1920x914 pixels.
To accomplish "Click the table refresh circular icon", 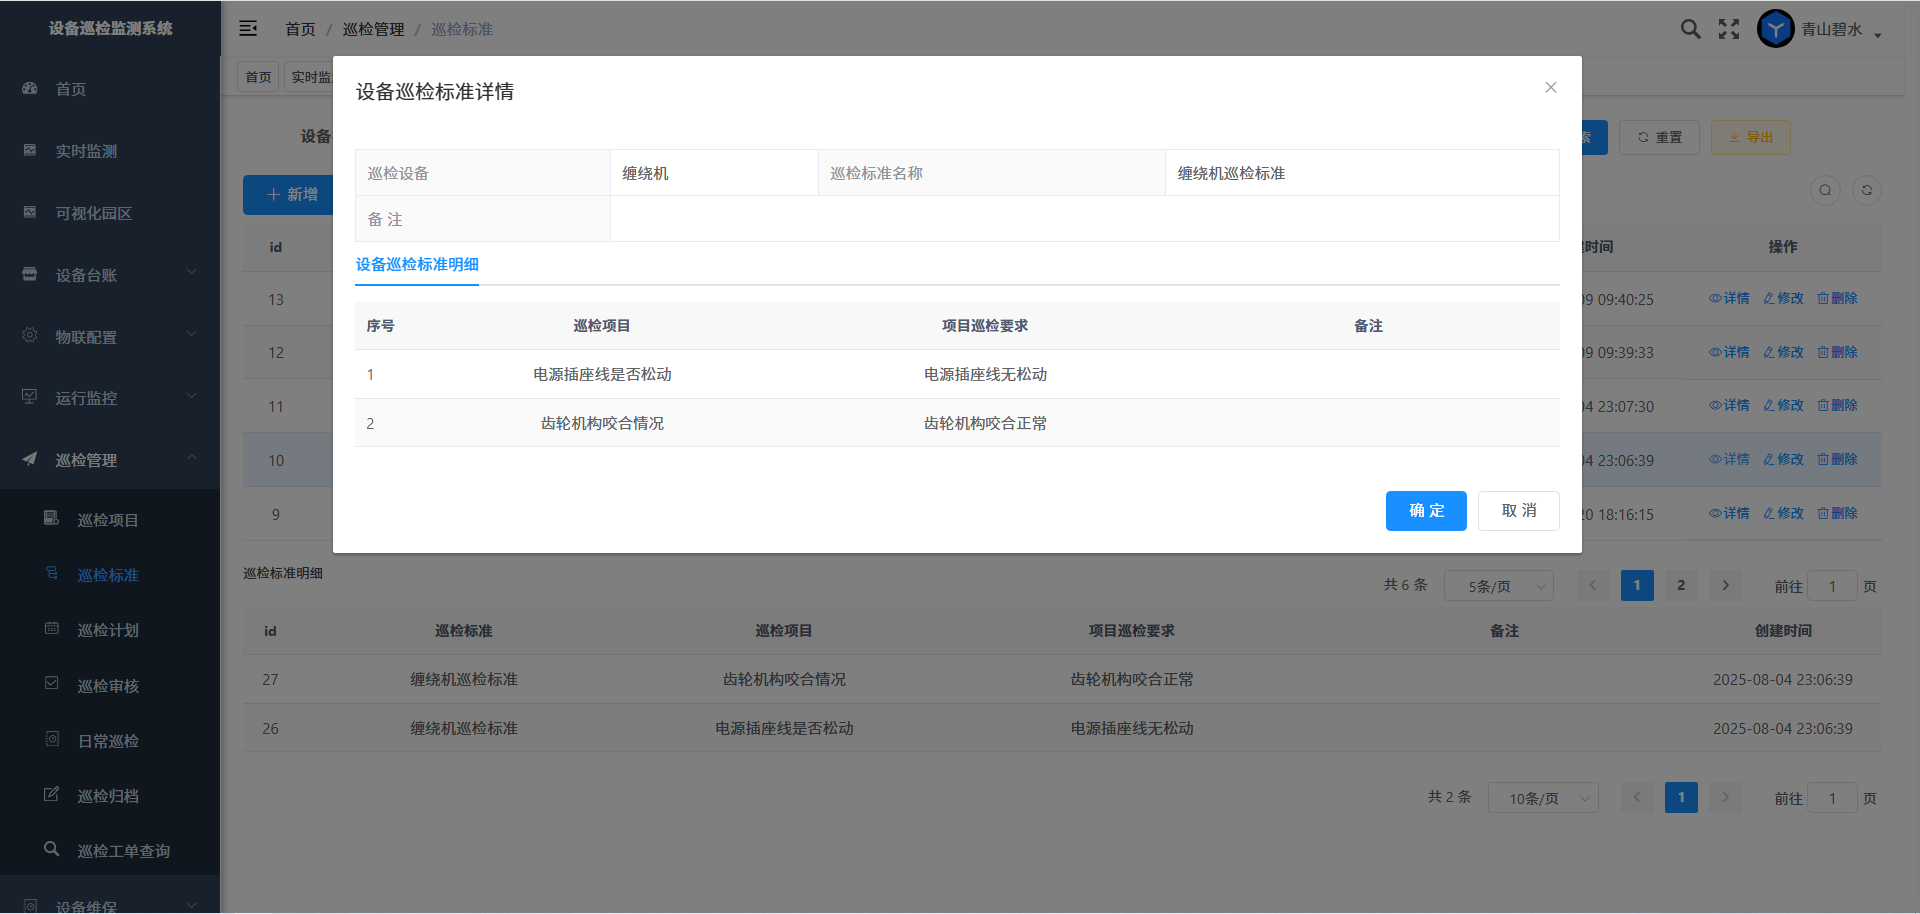I will pyautogui.click(x=1866, y=191).
